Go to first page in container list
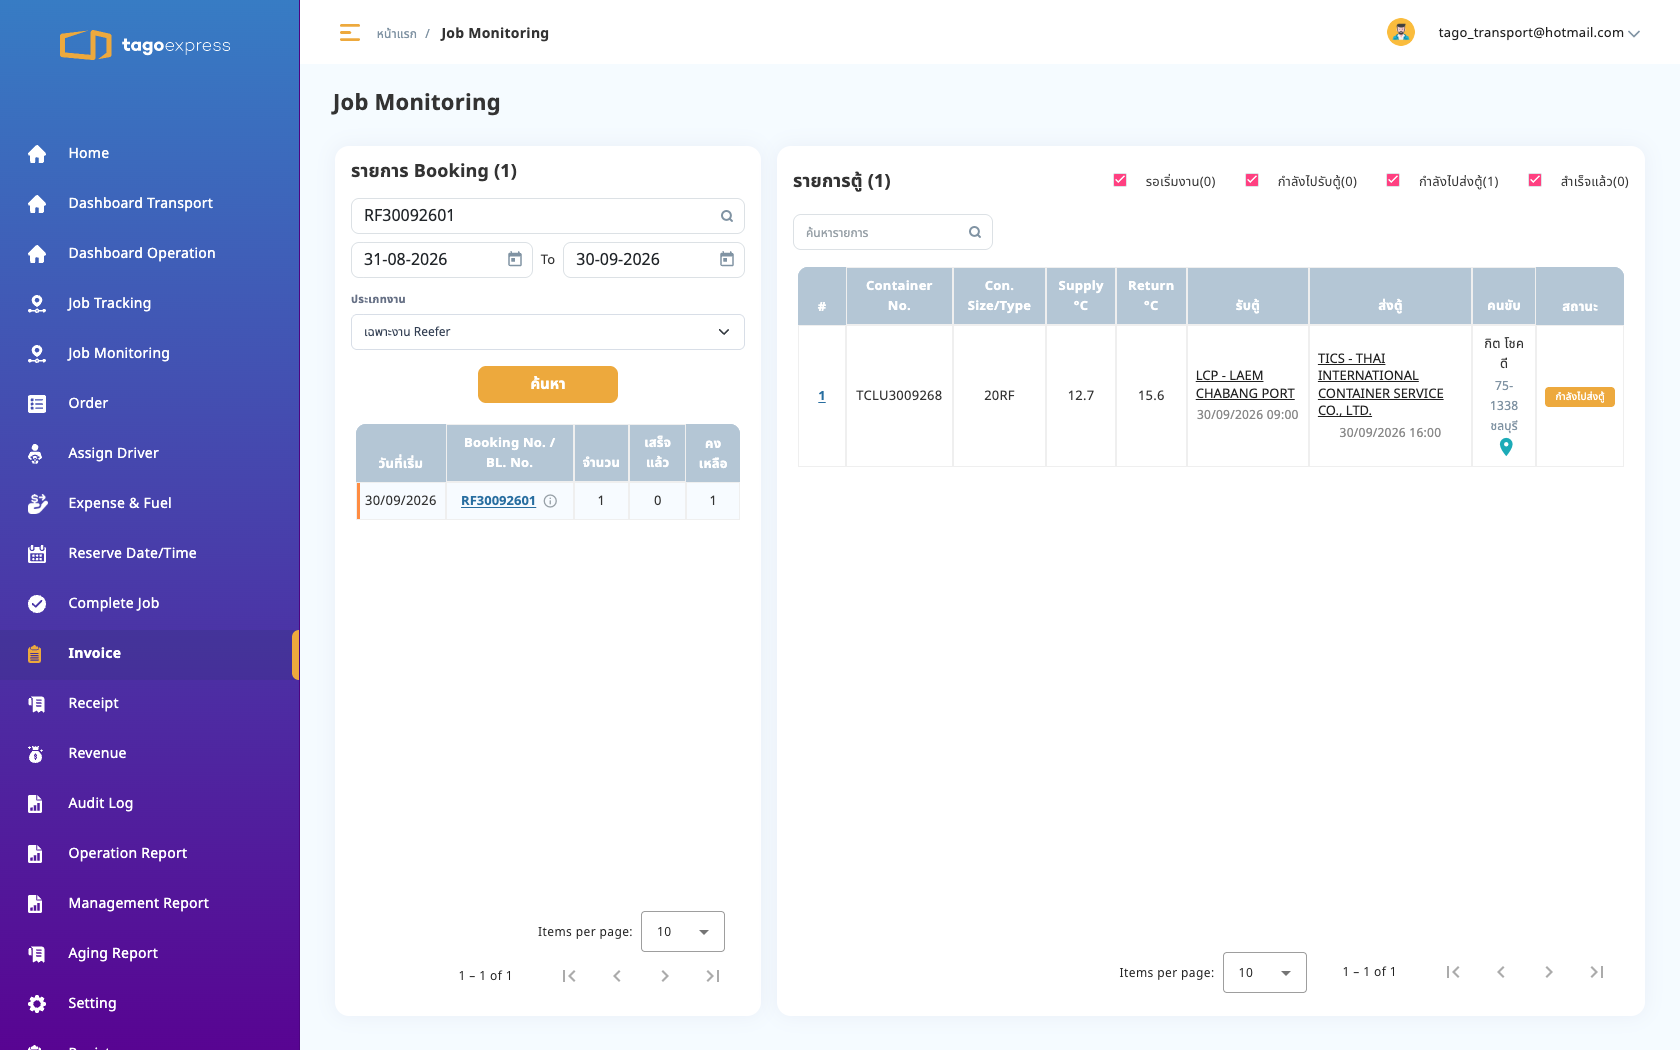1680x1050 pixels. tap(1453, 972)
